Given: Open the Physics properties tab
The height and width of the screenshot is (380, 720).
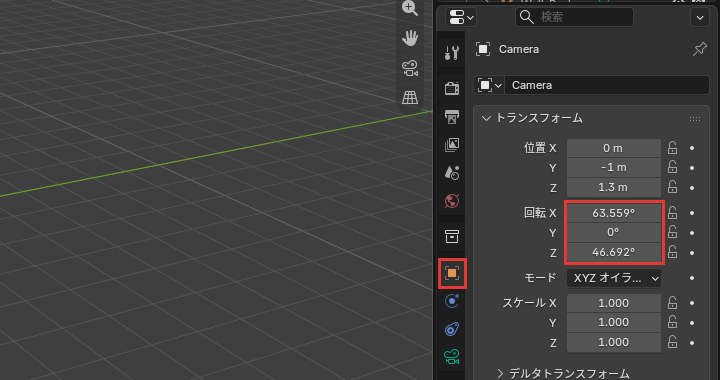Looking at the screenshot, I should point(452,301).
